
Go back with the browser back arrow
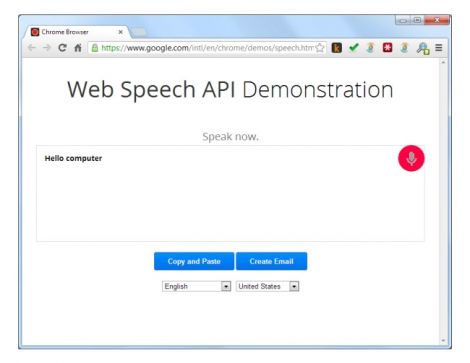click(x=32, y=48)
